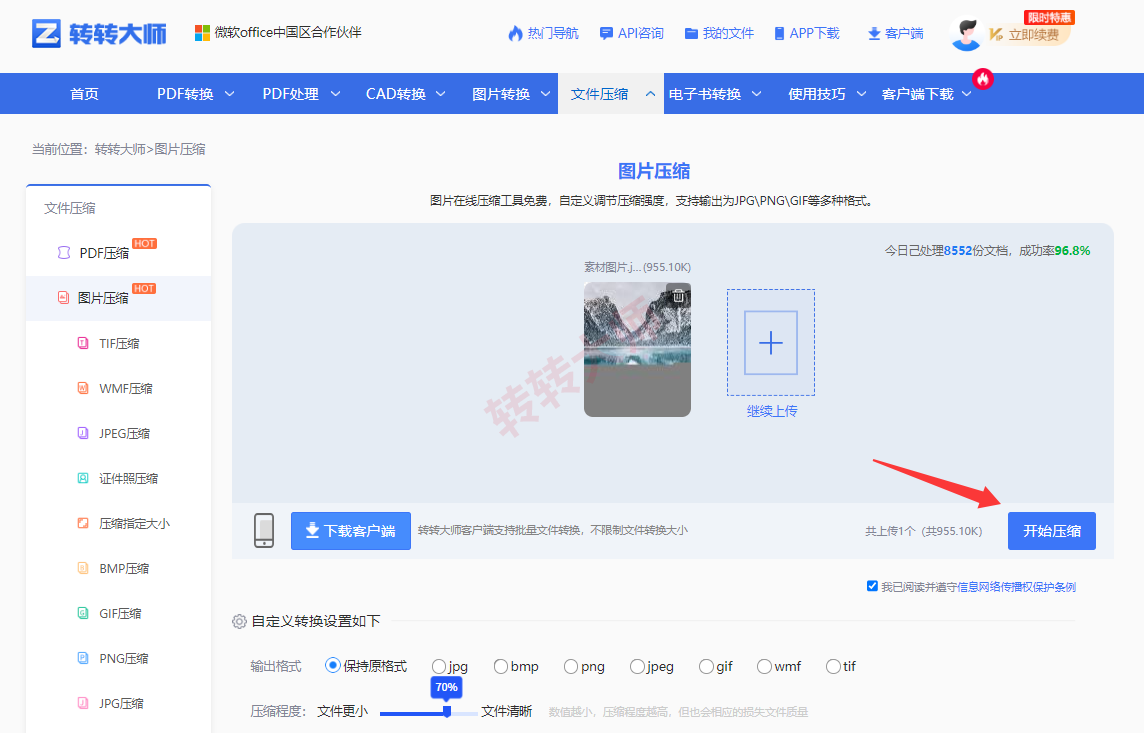Click the gear icon beside 自定义转换设置如下
Screen dimensions: 1144x733
239,621
